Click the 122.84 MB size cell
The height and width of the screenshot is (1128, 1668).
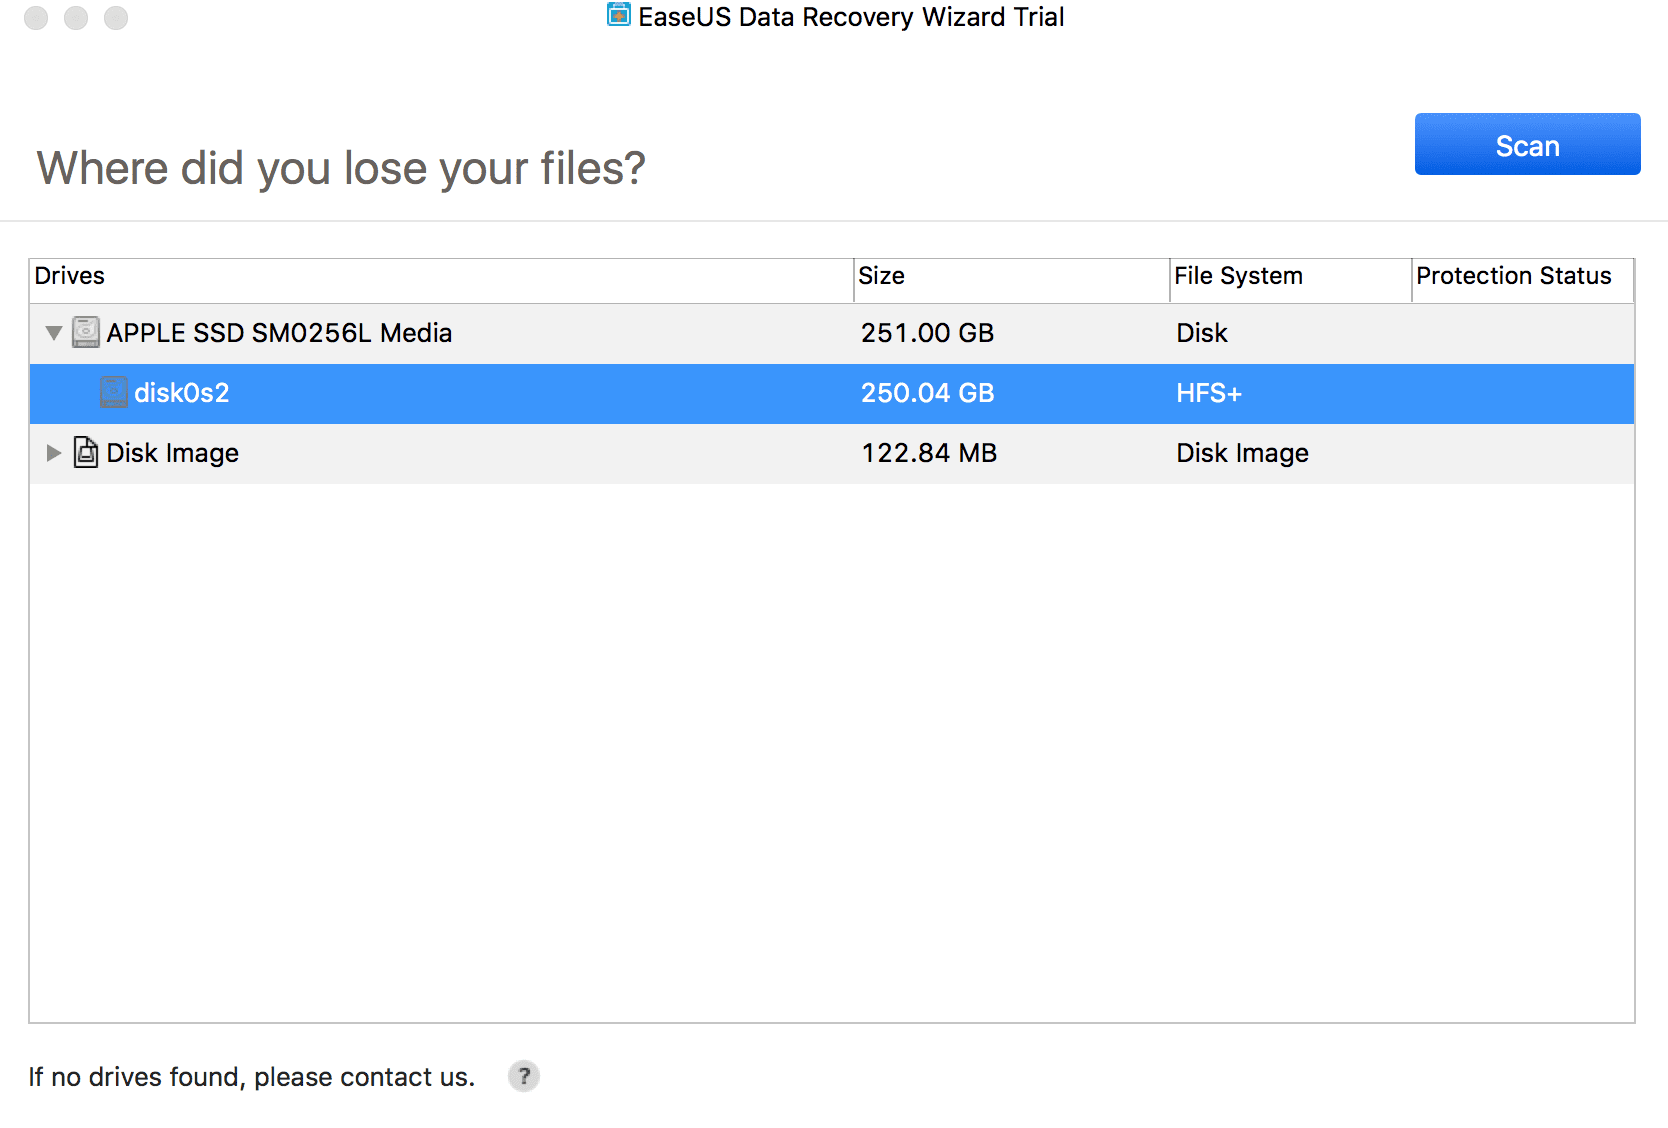(x=929, y=453)
